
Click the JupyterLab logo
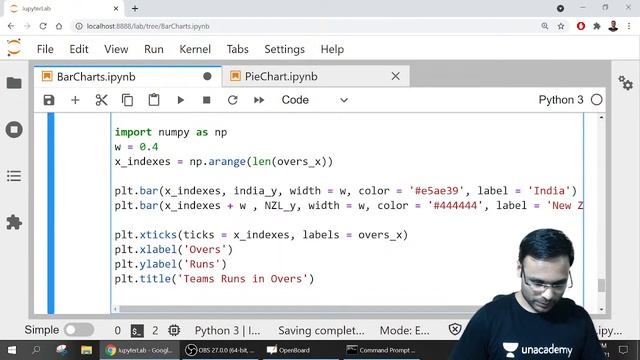coord(14,48)
